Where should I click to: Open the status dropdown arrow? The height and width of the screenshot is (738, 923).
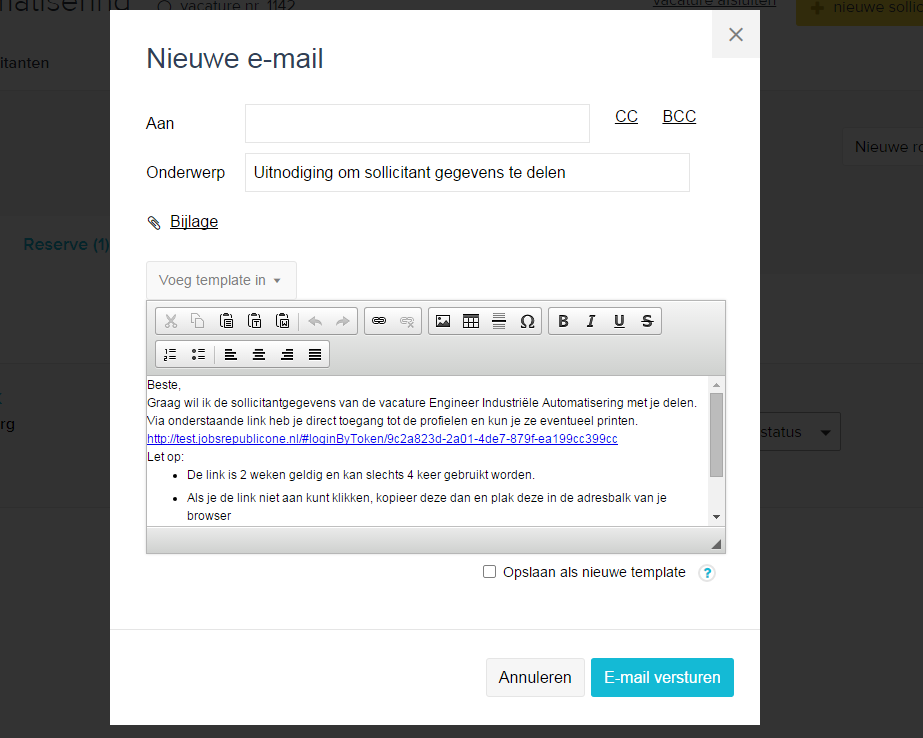(825, 433)
